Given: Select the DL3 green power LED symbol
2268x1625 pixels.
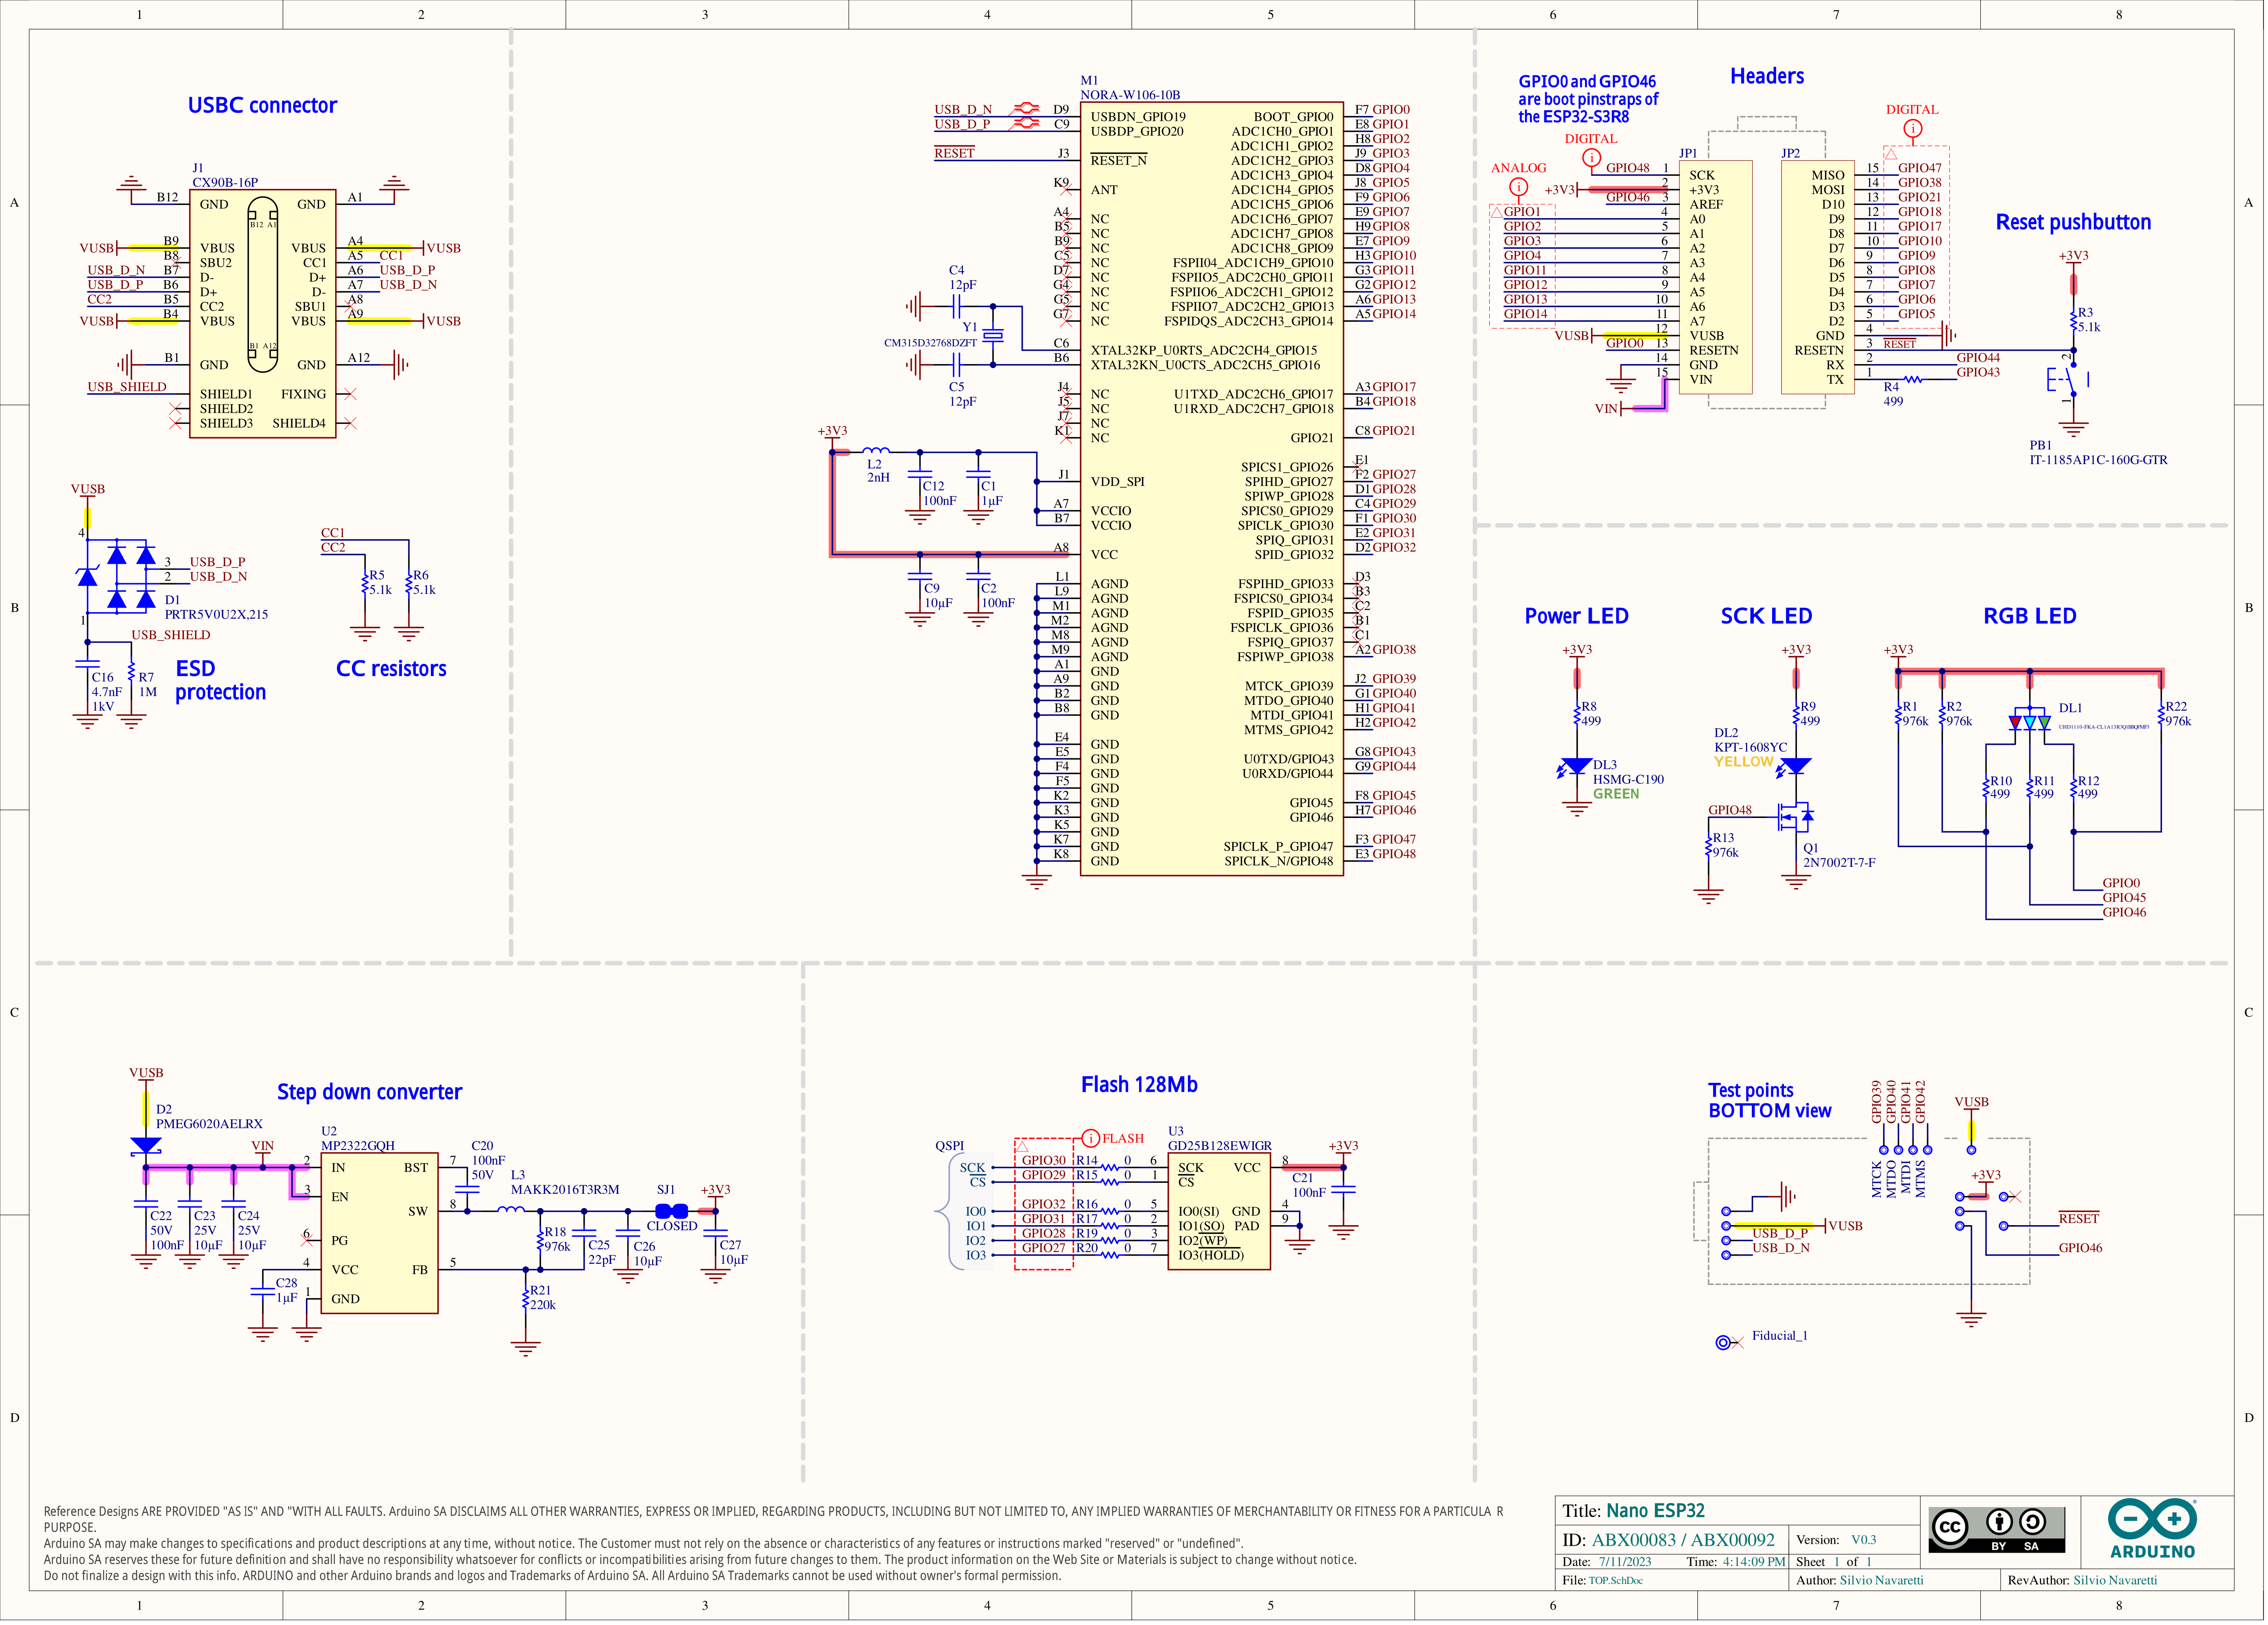Looking at the screenshot, I should click(x=1575, y=767).
